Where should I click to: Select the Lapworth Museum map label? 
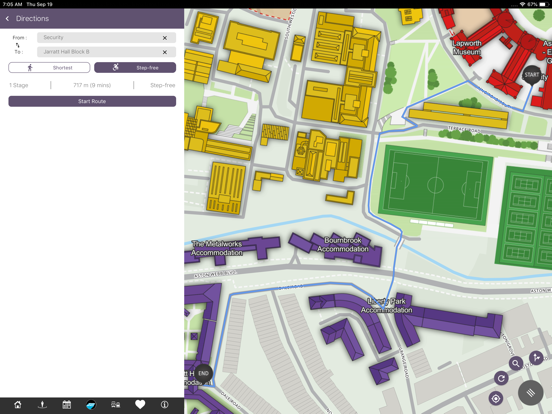coord(467,48)
